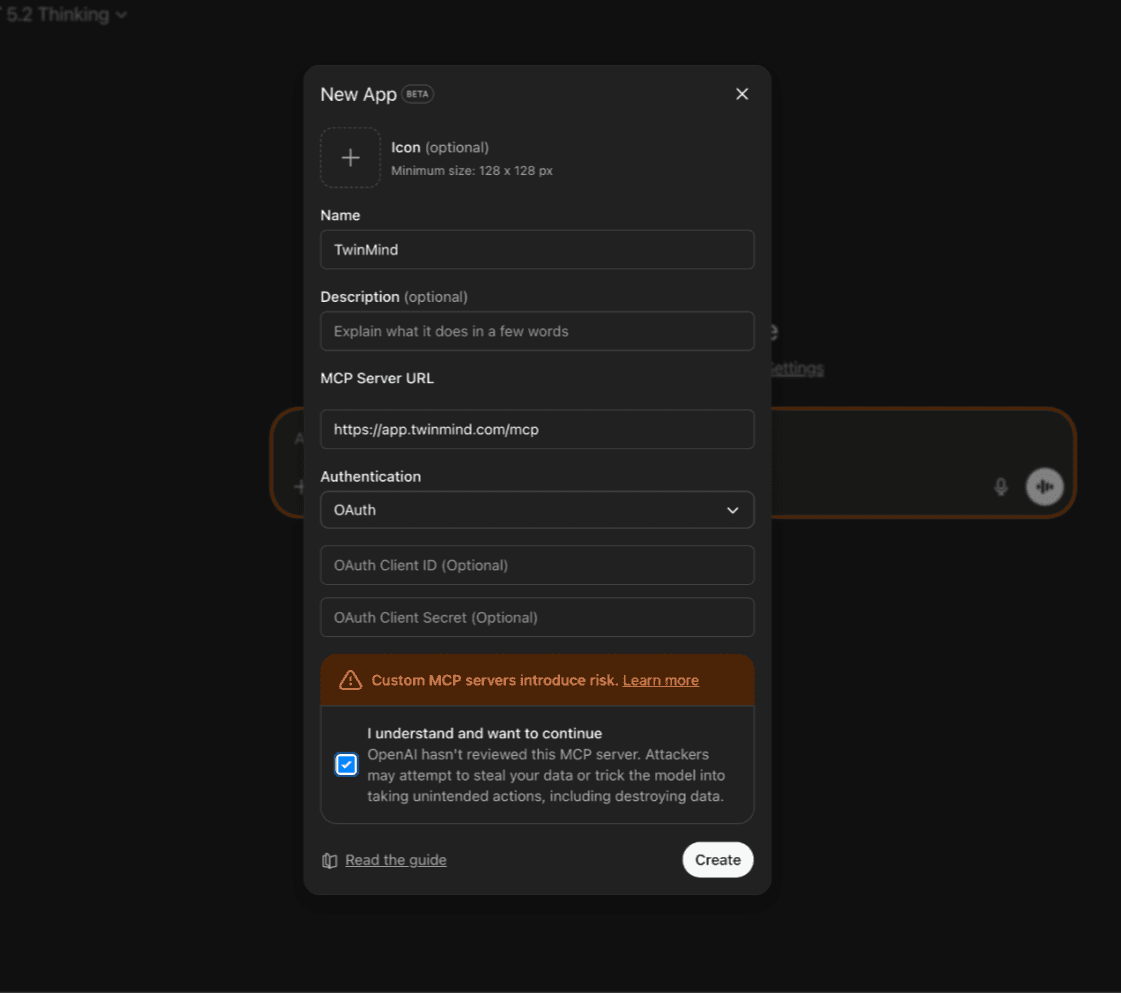Open the Learn more link about MCP risks
Screen dimensions: 1121x993
660,680
